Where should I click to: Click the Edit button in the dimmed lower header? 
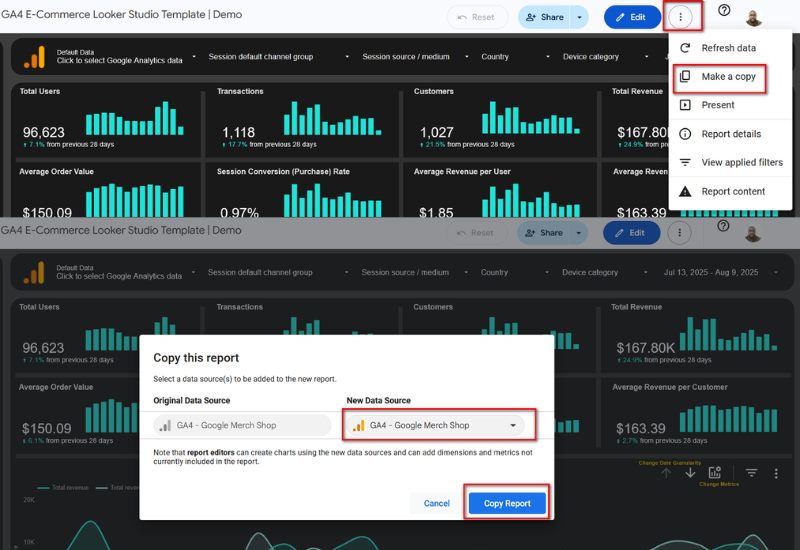632,233
